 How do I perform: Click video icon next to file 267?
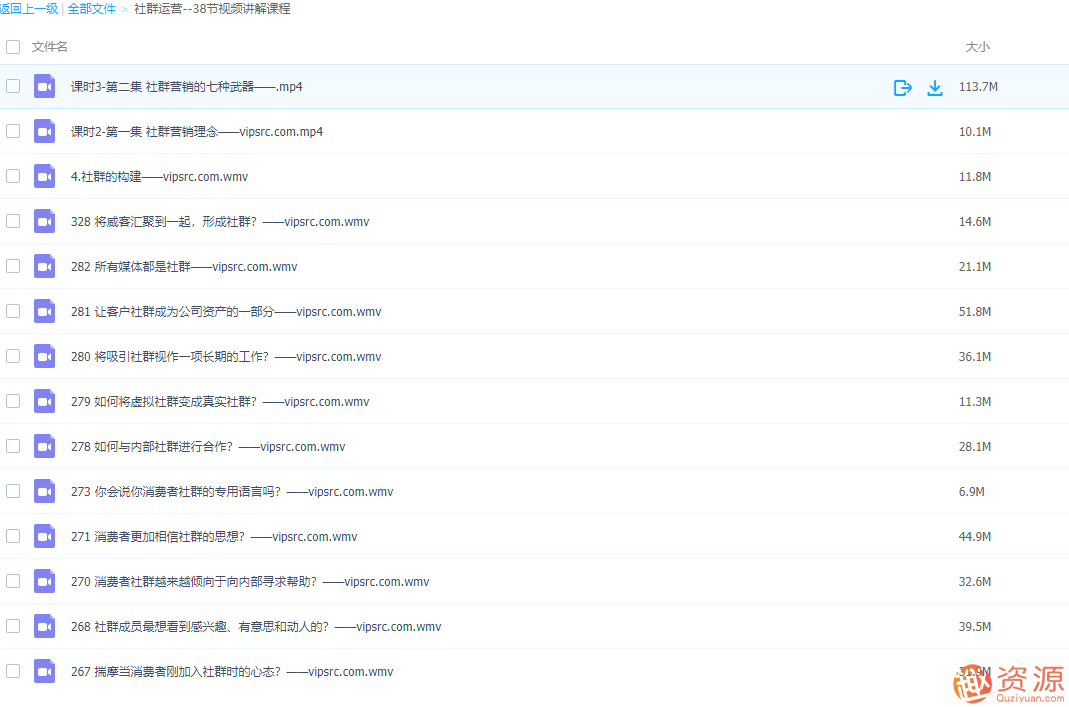44,672
